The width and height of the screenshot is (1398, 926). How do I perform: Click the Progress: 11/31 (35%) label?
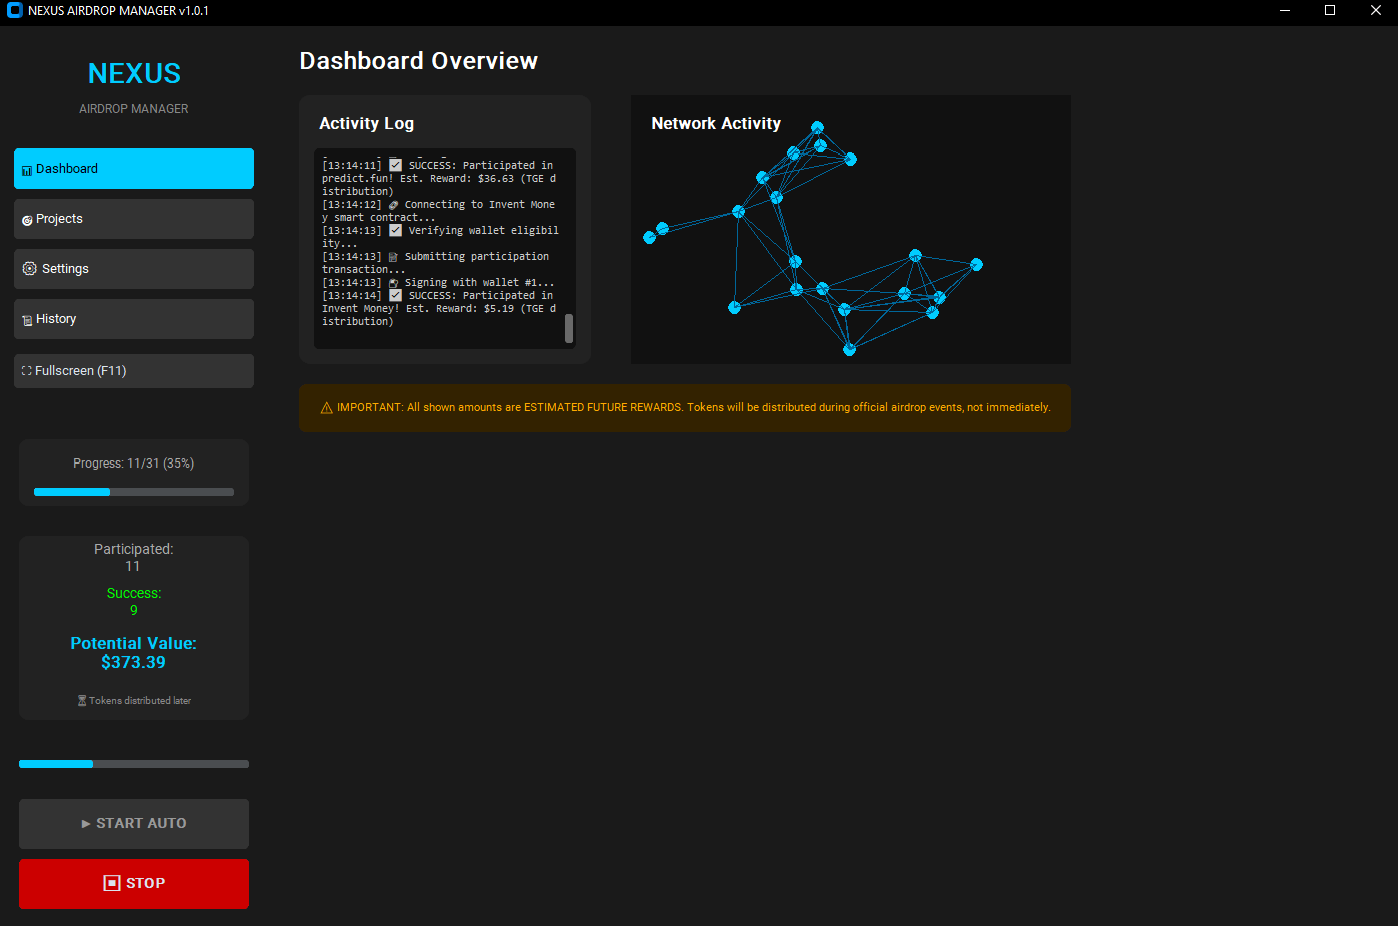tap(134, 464)
